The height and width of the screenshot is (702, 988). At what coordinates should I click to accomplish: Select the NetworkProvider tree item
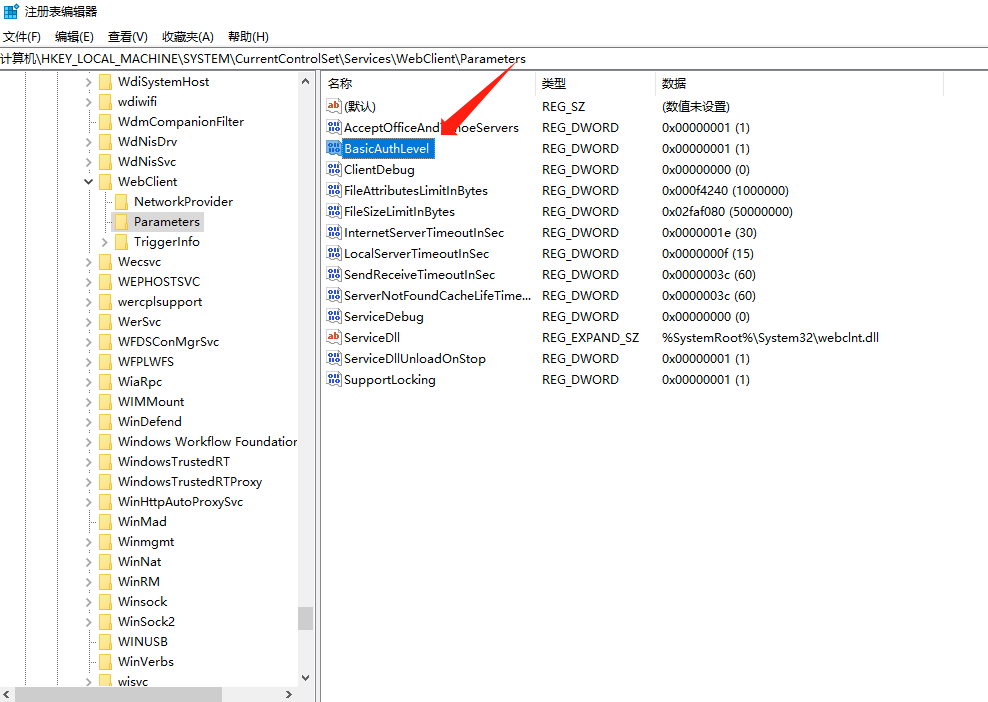click(183, 202)
